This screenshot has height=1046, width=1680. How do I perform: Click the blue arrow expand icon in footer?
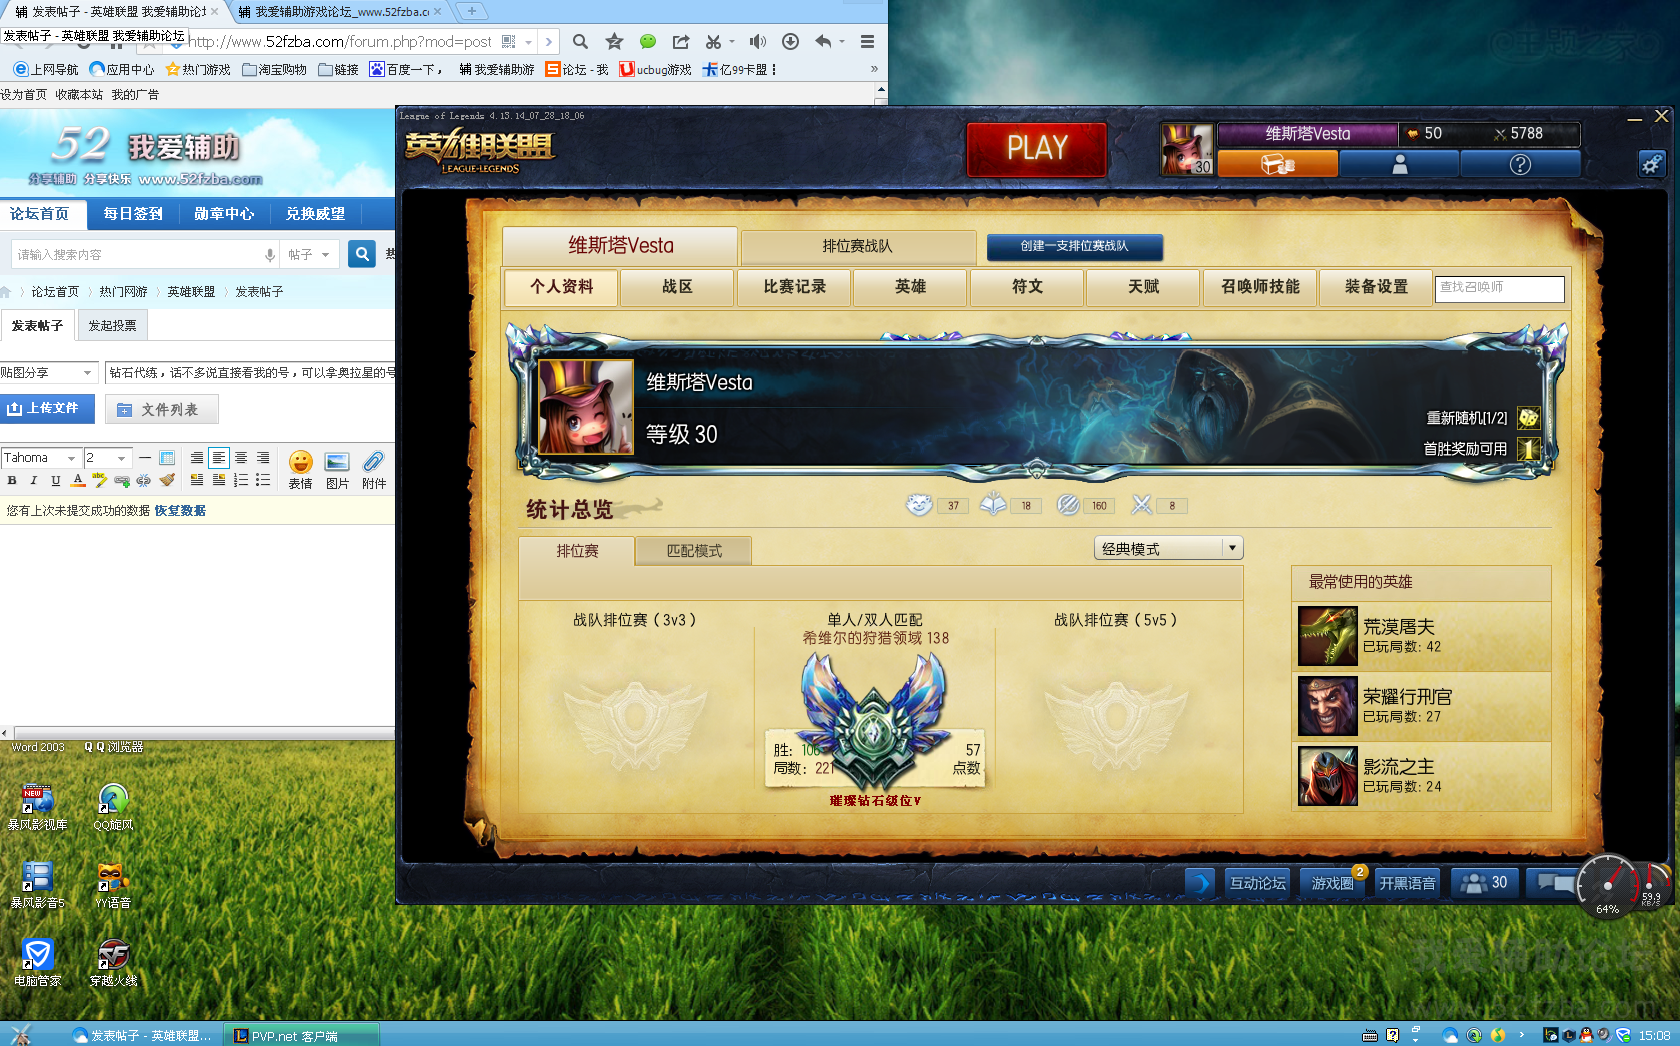click(1200, 883)
